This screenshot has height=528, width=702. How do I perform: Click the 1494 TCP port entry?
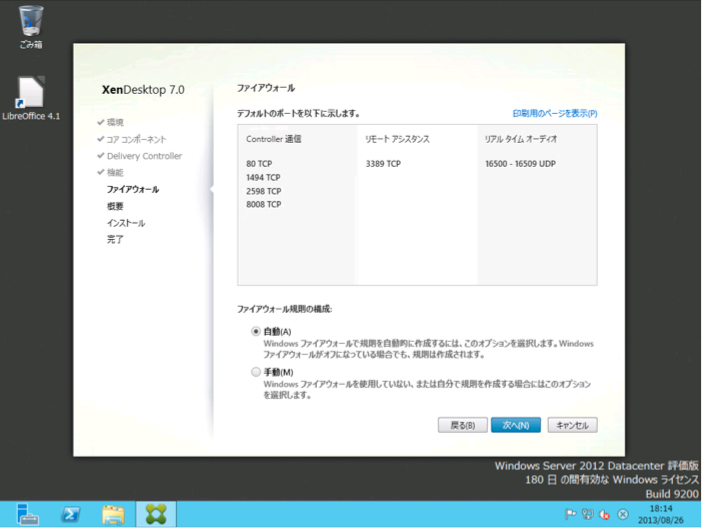[263, 177]
